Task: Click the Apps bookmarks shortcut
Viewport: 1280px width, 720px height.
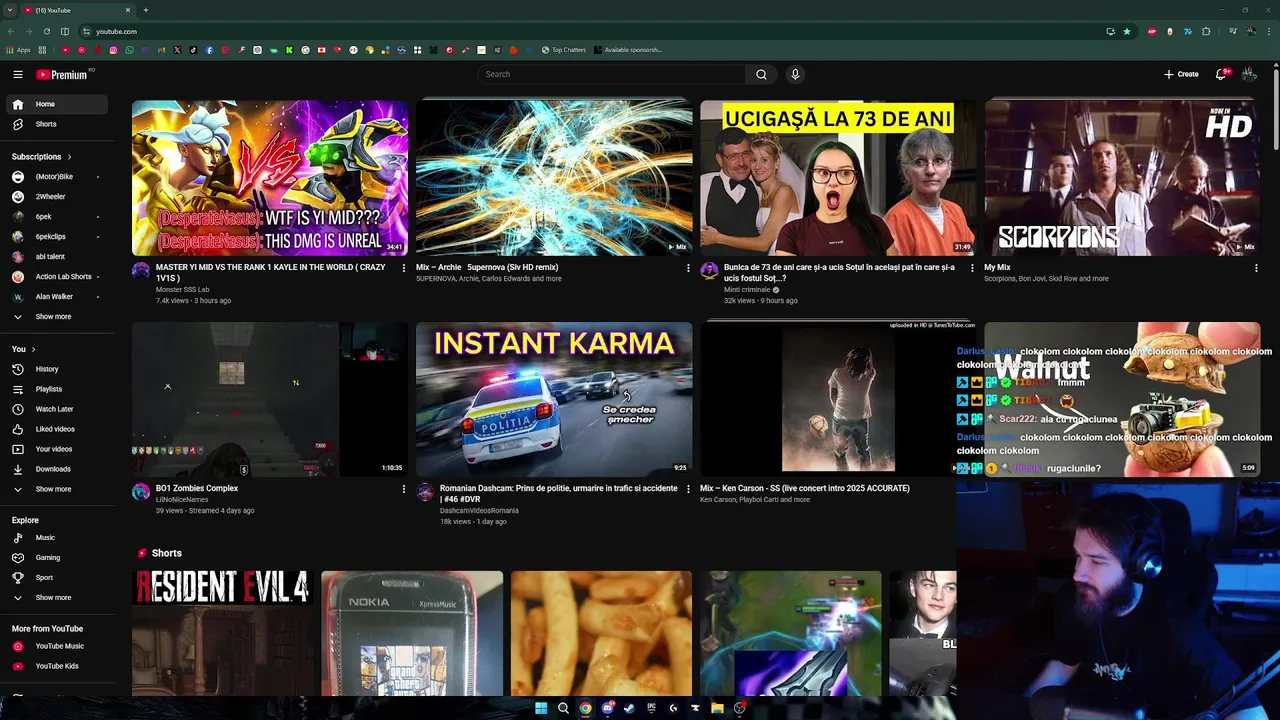Action: click(18, 50)
